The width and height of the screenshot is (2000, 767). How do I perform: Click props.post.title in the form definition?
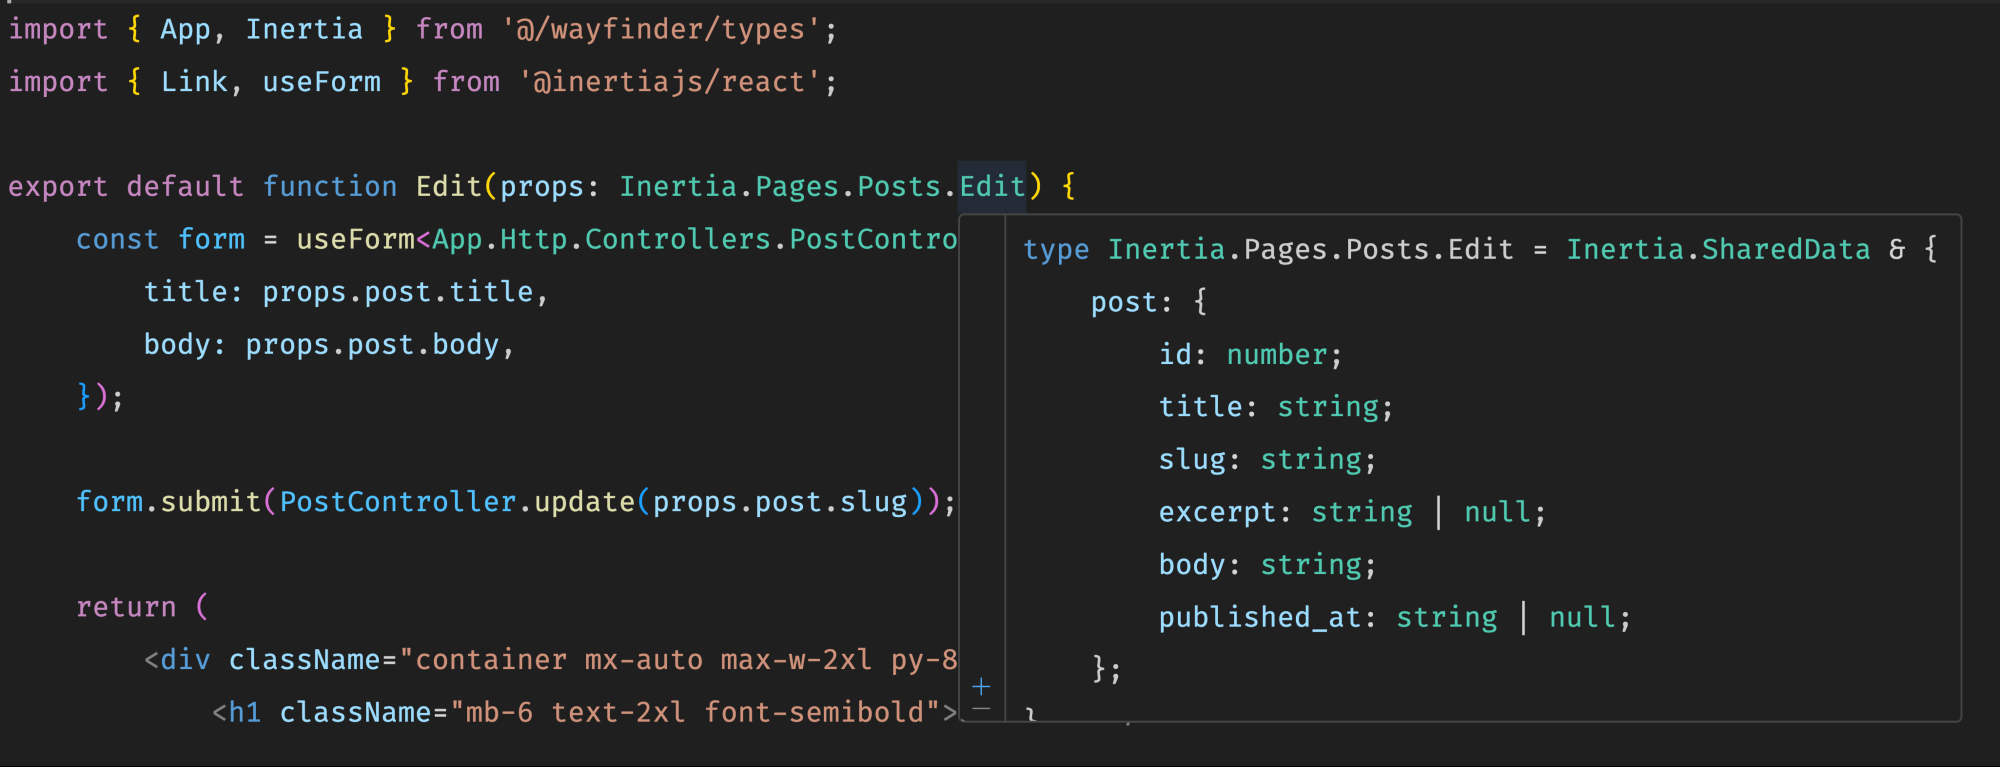[397, 292]
